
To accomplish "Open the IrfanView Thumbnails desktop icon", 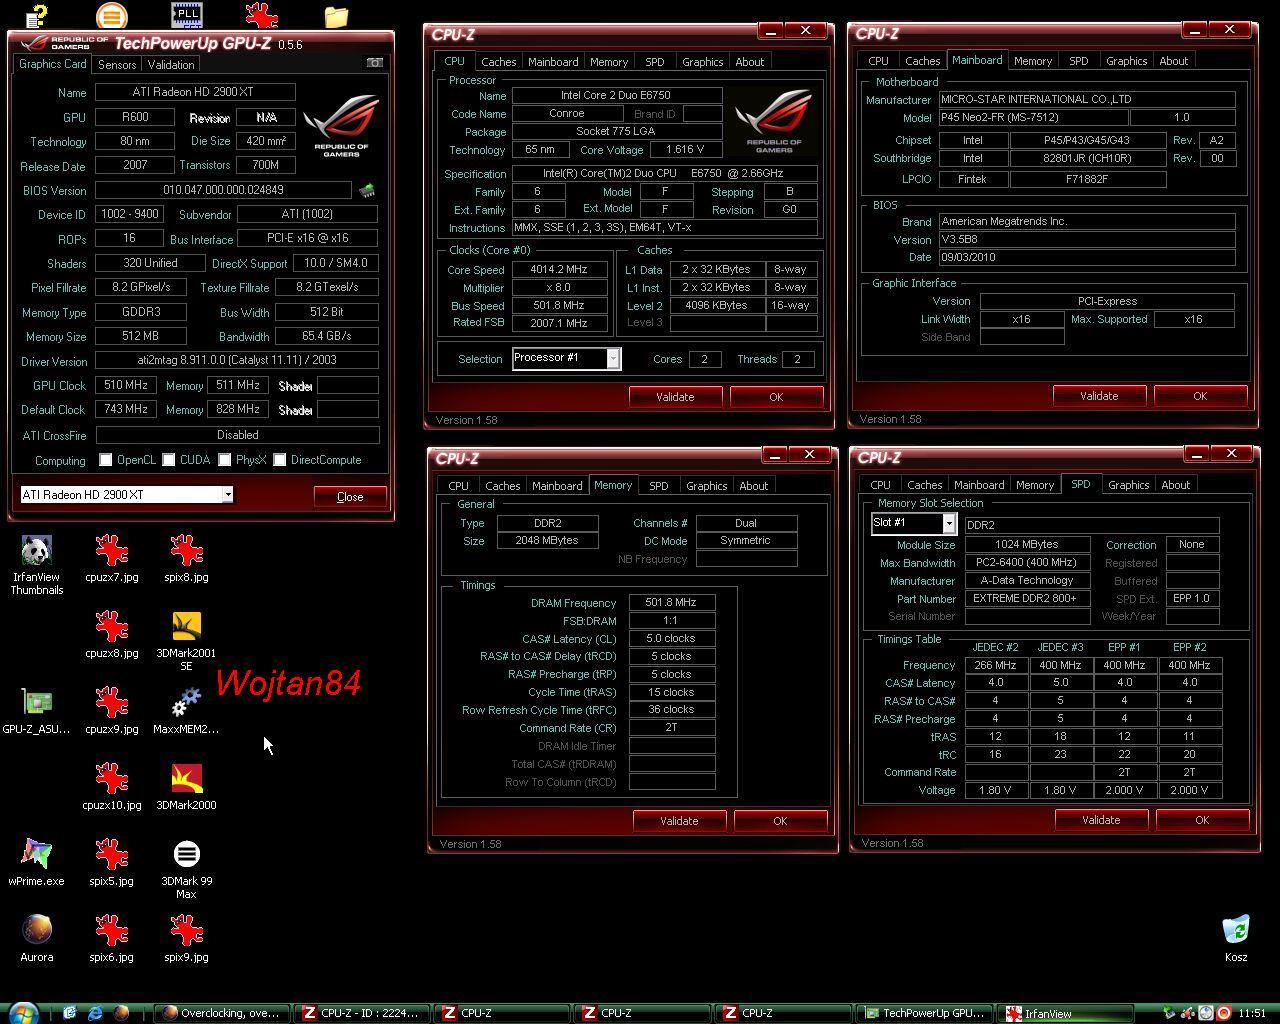I will 36,565.
